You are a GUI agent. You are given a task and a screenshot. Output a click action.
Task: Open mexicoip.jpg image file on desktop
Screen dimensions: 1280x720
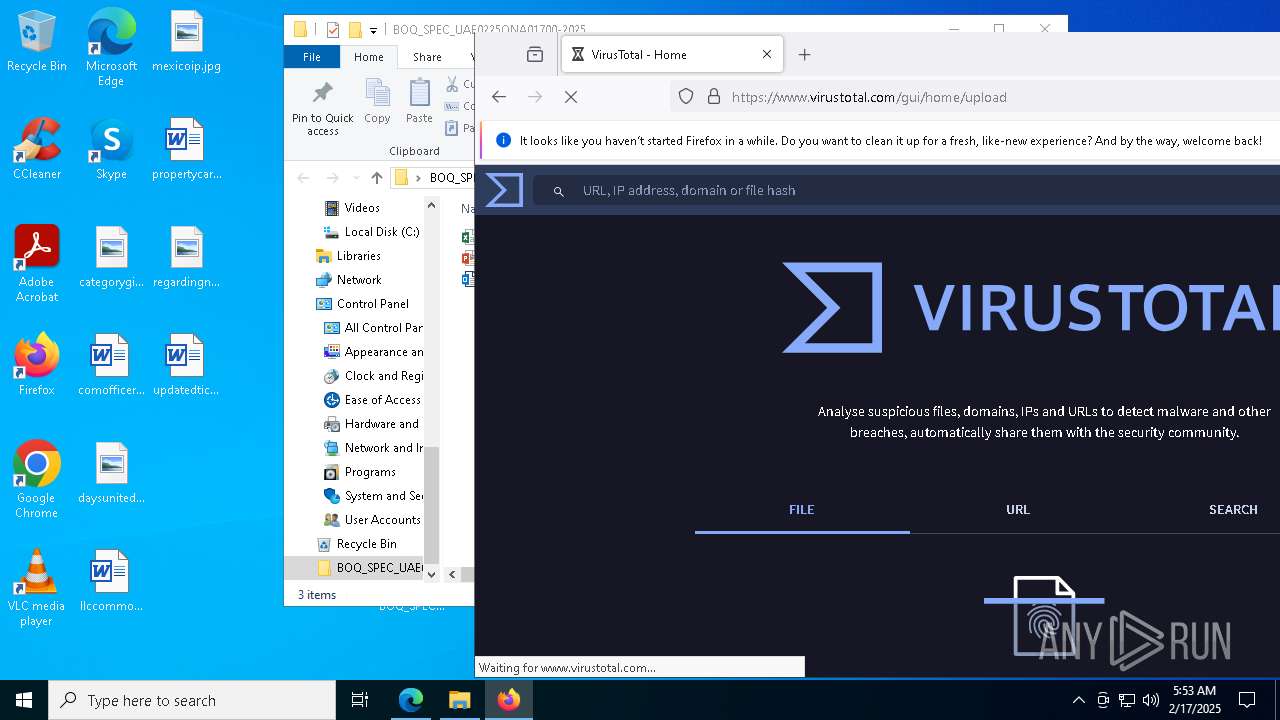186,42
